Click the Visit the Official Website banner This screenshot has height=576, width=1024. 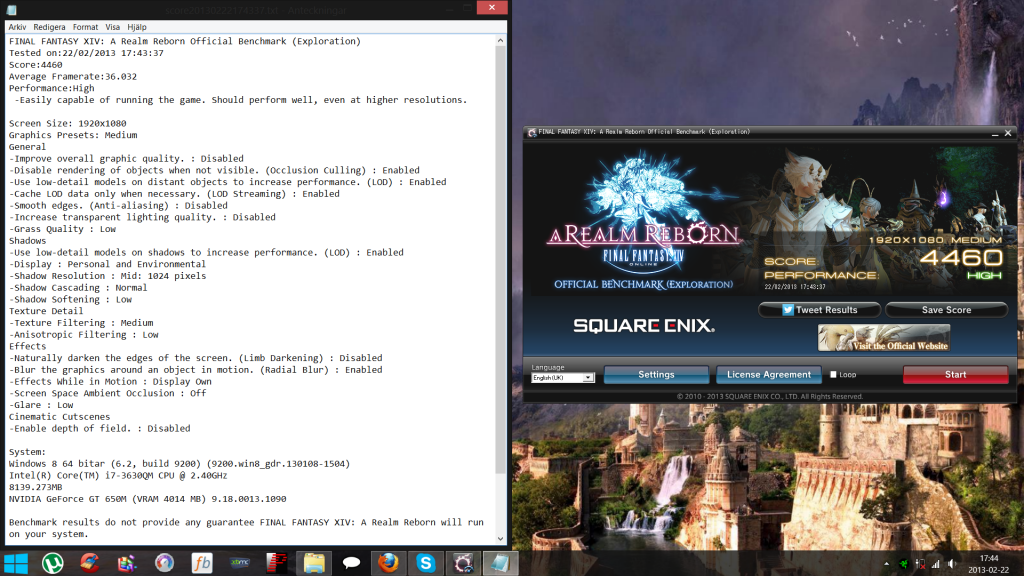coord(883,338)
